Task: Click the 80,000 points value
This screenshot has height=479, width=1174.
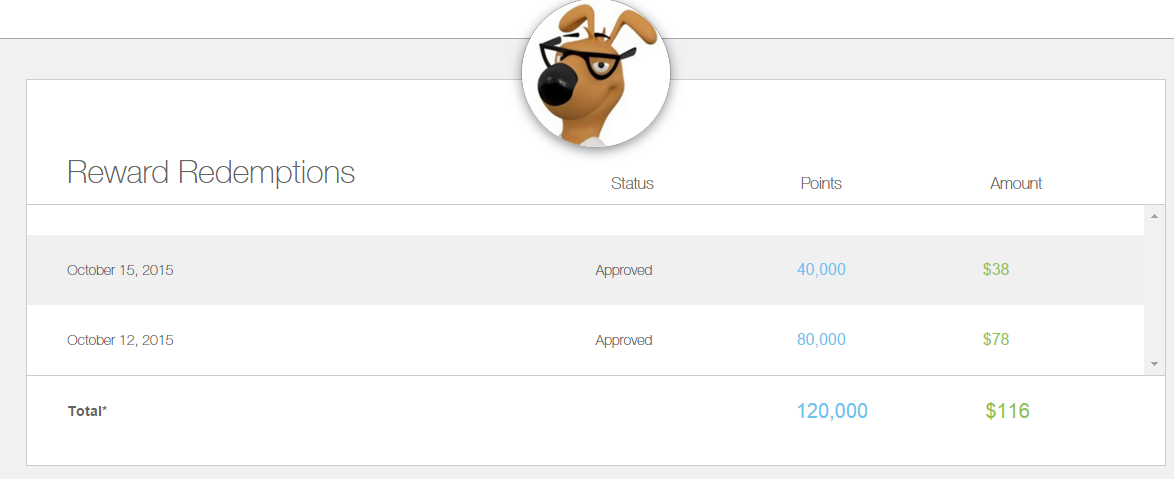Action: click(x=821, y=340)
